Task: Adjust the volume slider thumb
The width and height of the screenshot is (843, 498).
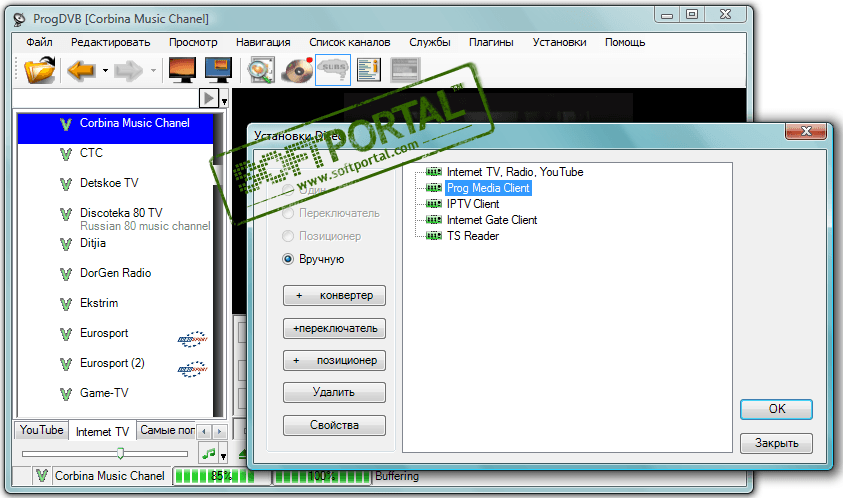Action: (120, 453)
